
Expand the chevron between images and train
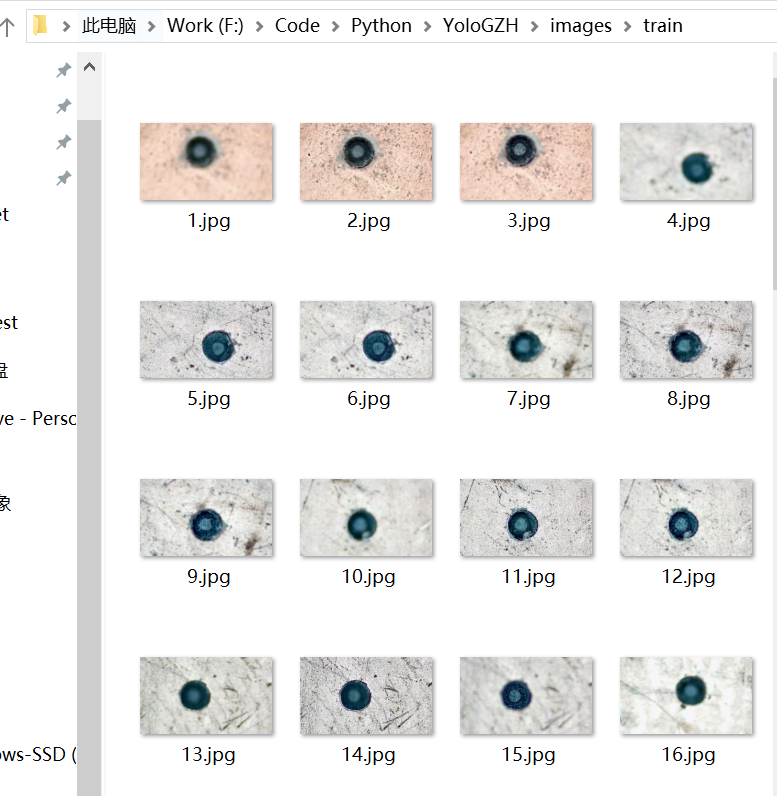coord(627,26)
